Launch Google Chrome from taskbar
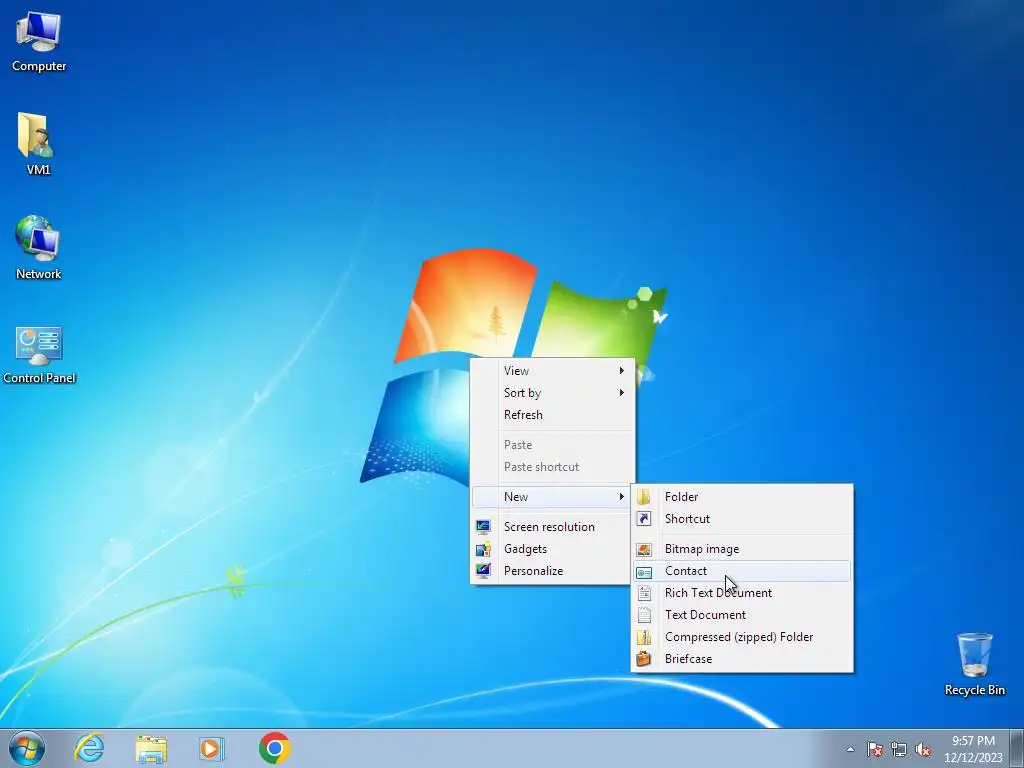This screenshot has height=768, width=1024. point(274,748)
